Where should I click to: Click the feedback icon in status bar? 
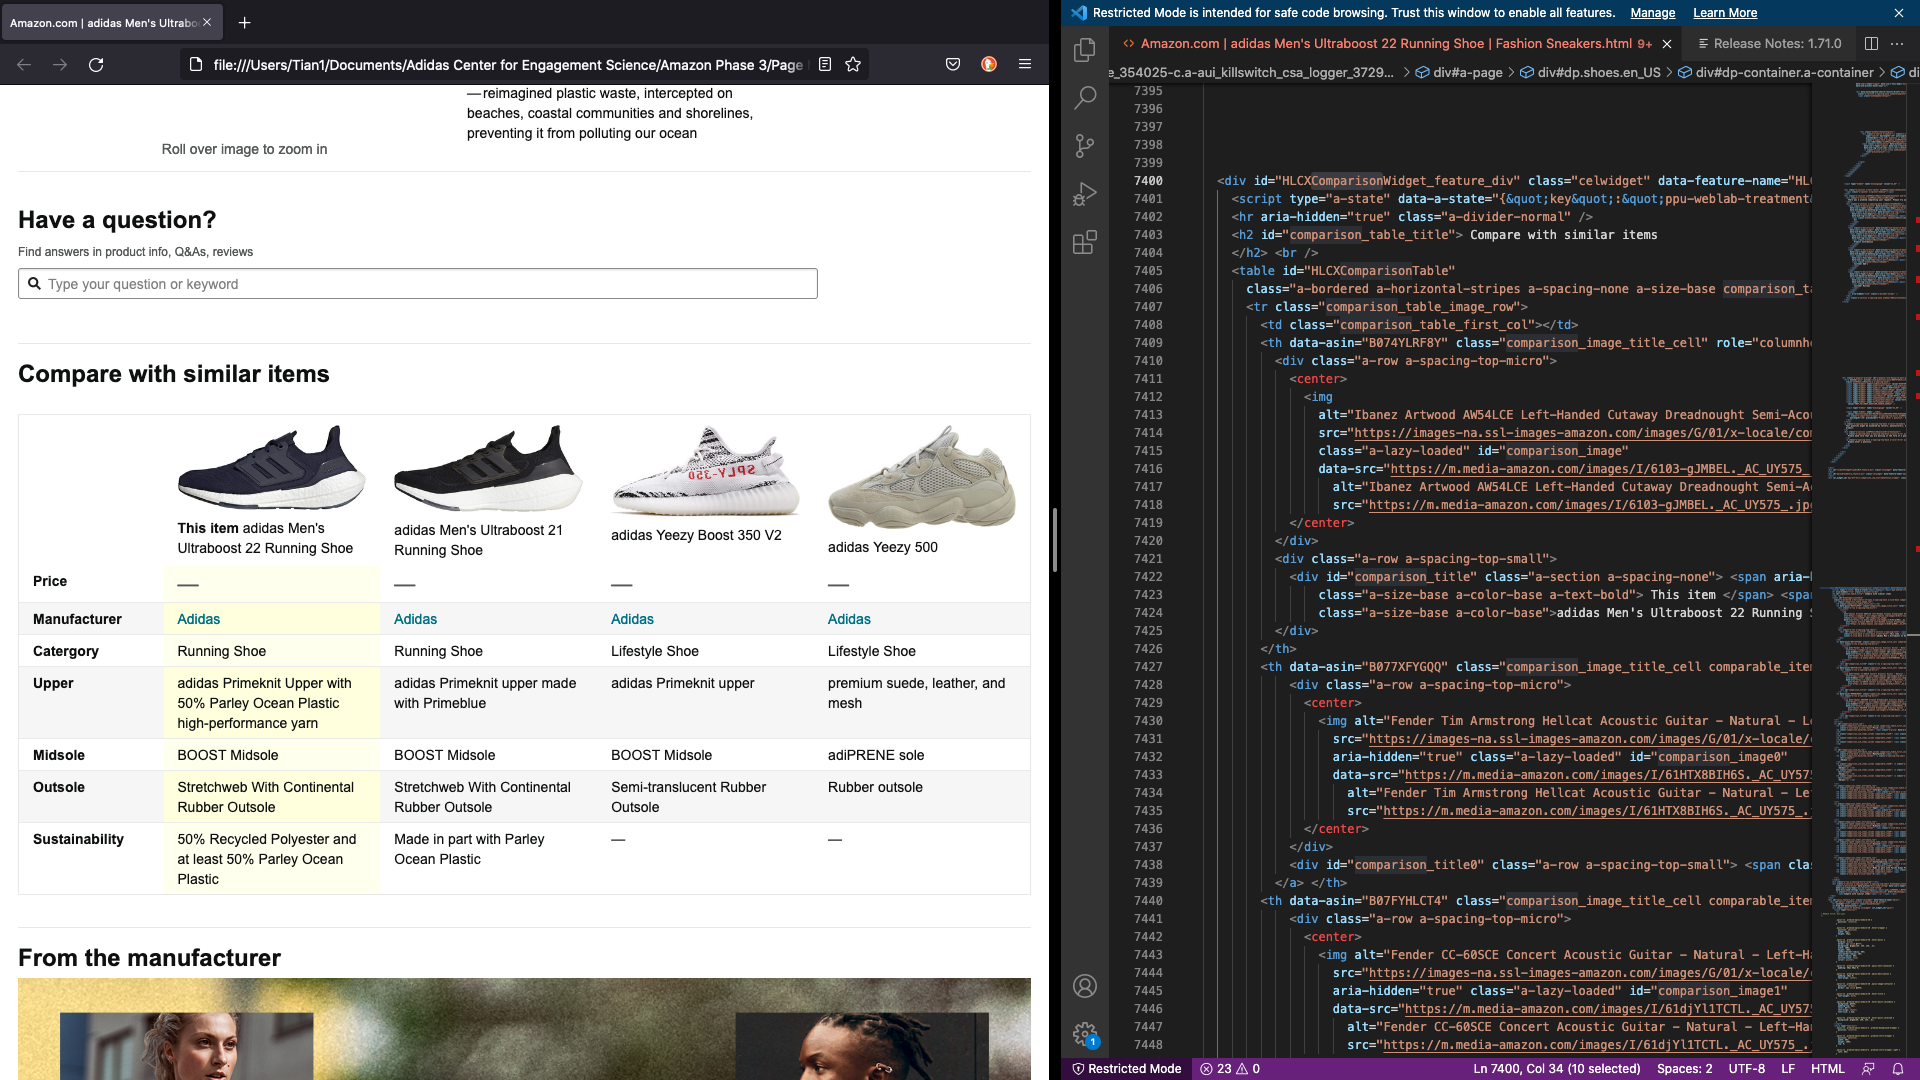coord(1868,1069)
